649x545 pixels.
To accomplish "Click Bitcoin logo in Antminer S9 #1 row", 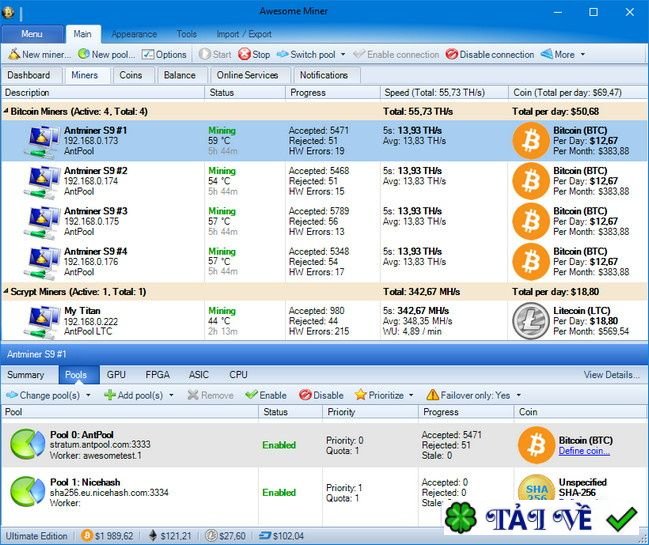I will pyautogui.click(x=531, y=141).
